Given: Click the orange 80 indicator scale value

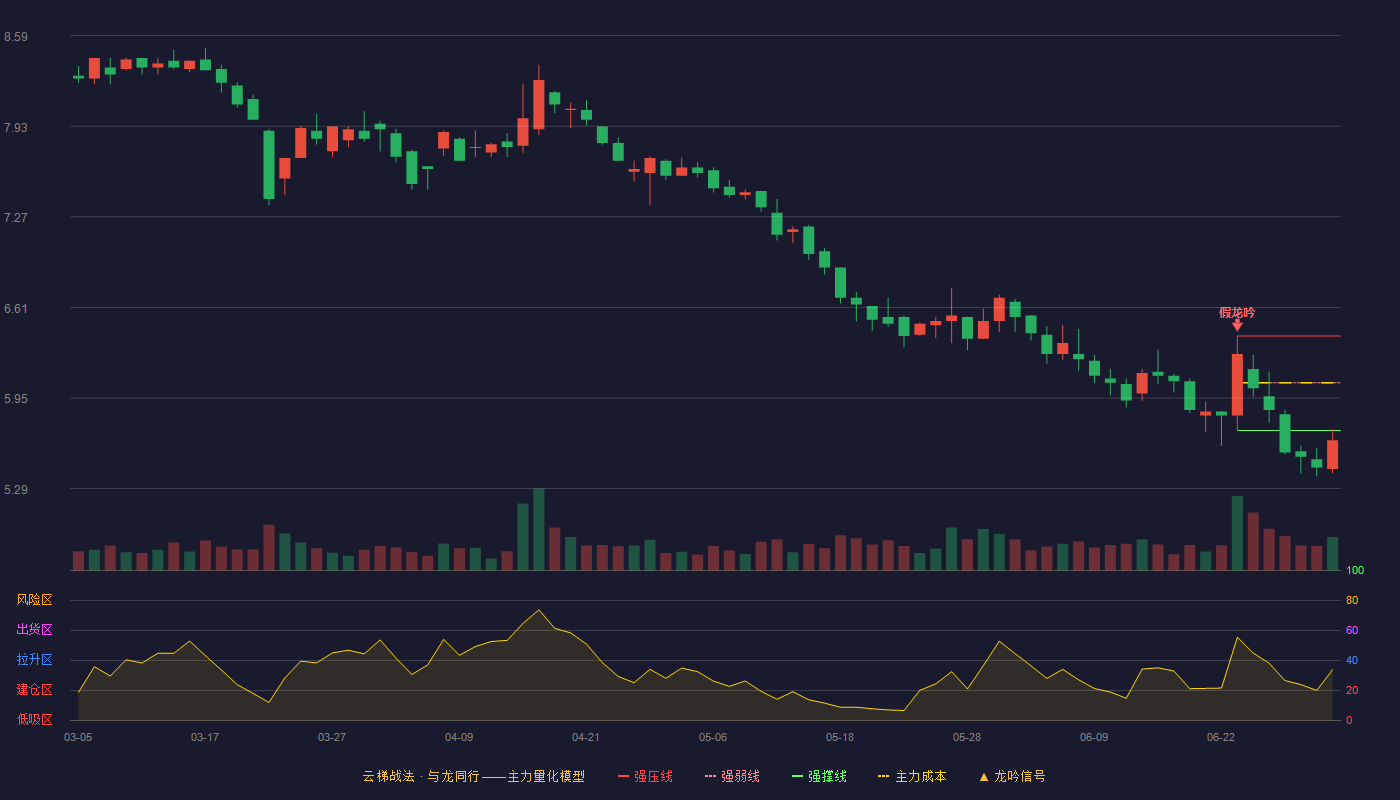Looking at the screenshot, I should click(1352, 601).
